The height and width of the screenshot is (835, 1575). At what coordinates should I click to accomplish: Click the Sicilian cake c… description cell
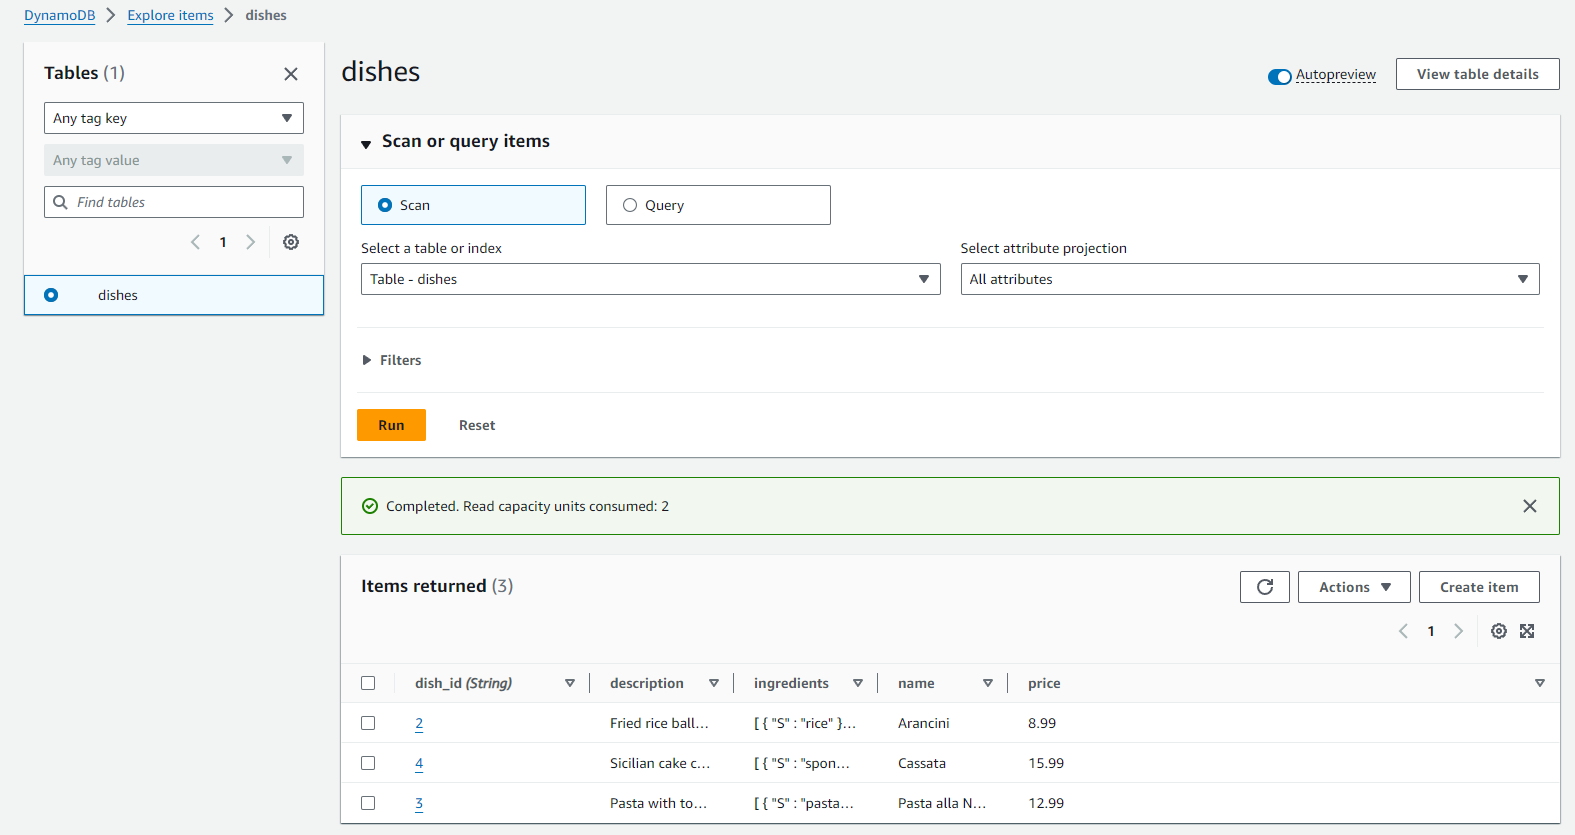pyautogui.click(x=660, y=763)
